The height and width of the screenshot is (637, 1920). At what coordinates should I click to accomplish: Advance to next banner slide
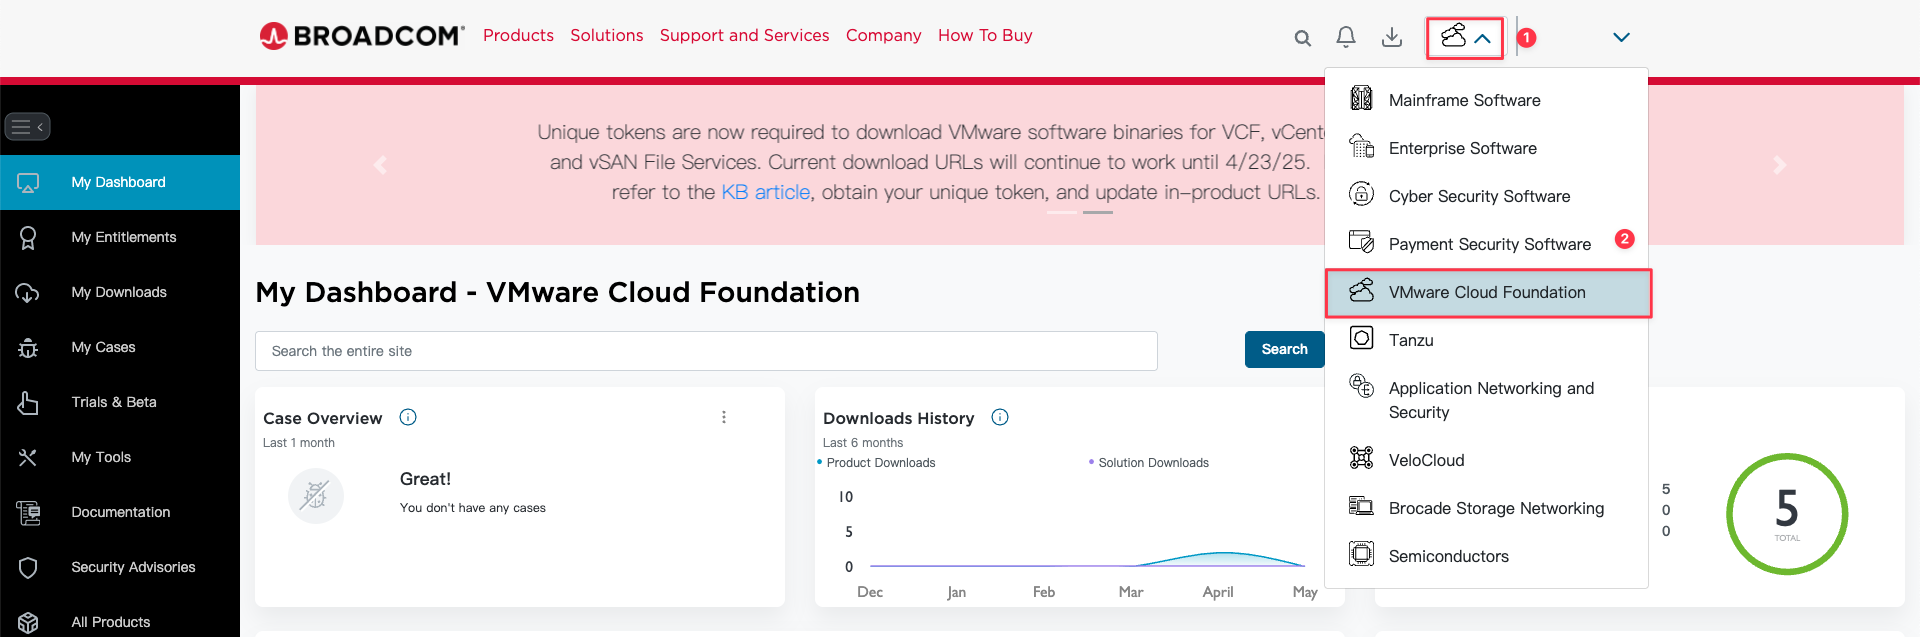(1779, 165)
